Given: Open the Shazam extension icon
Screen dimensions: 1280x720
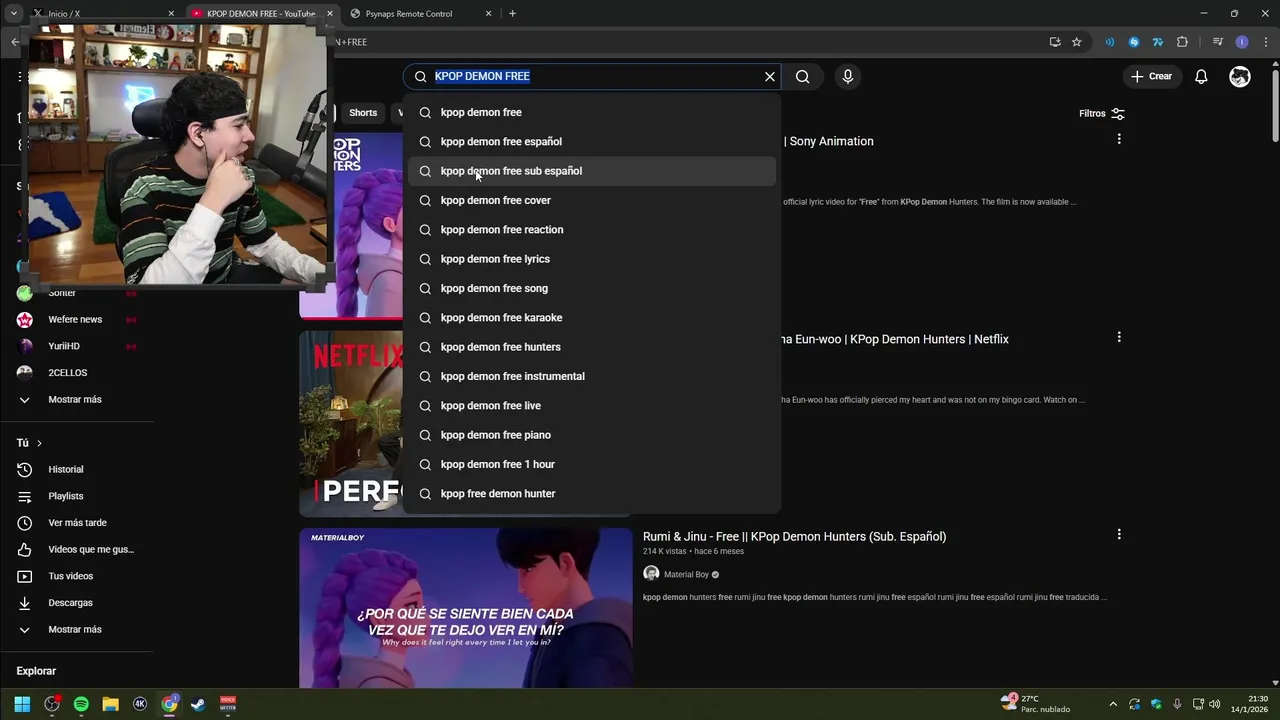Looking at the screenshot, I should 1134,42.
